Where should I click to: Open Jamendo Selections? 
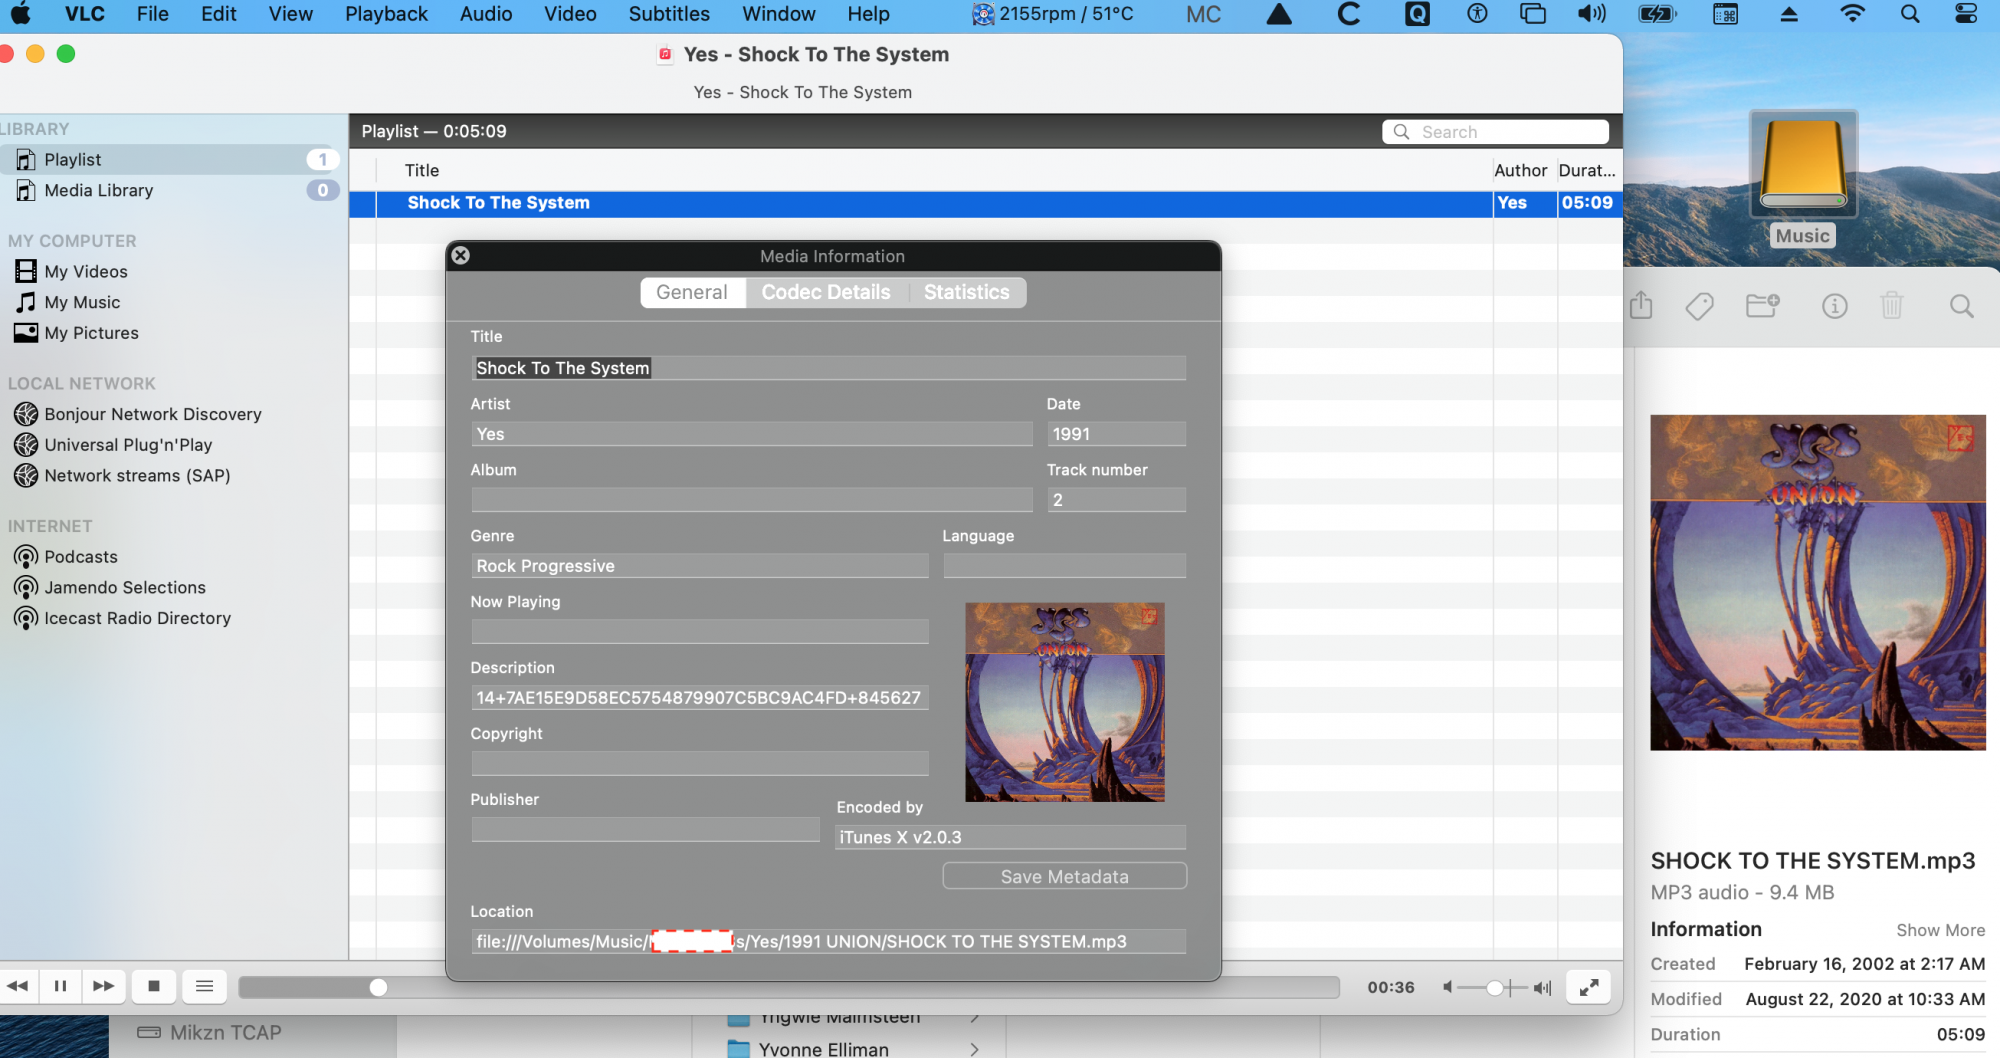coord(125,588)
